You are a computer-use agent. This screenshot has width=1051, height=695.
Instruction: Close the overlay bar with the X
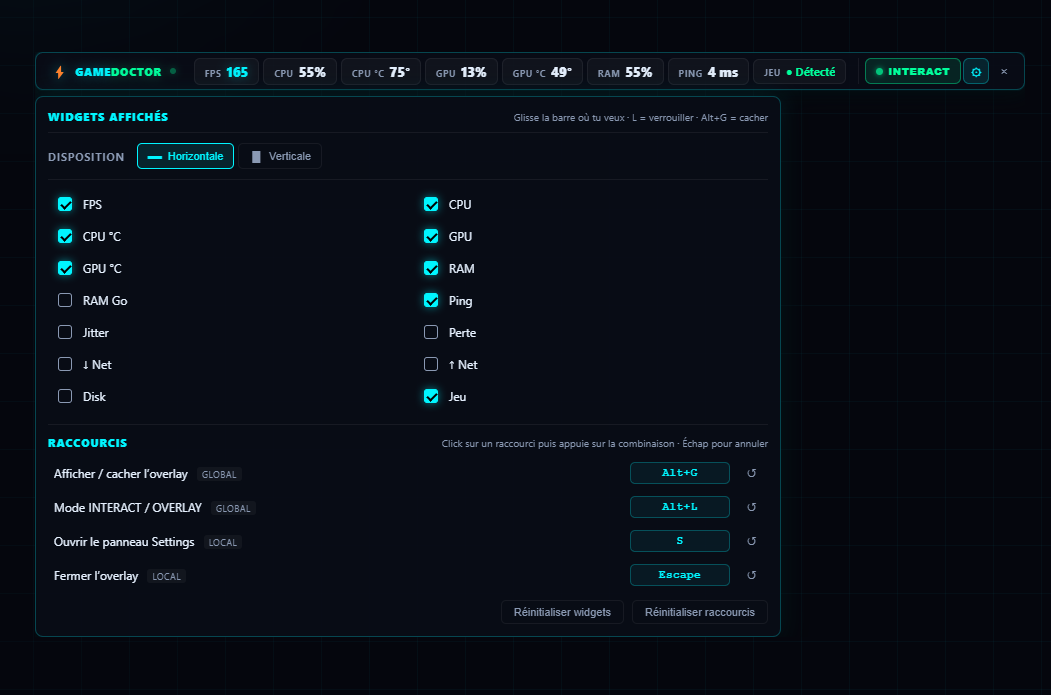[x=1004, y=72]
